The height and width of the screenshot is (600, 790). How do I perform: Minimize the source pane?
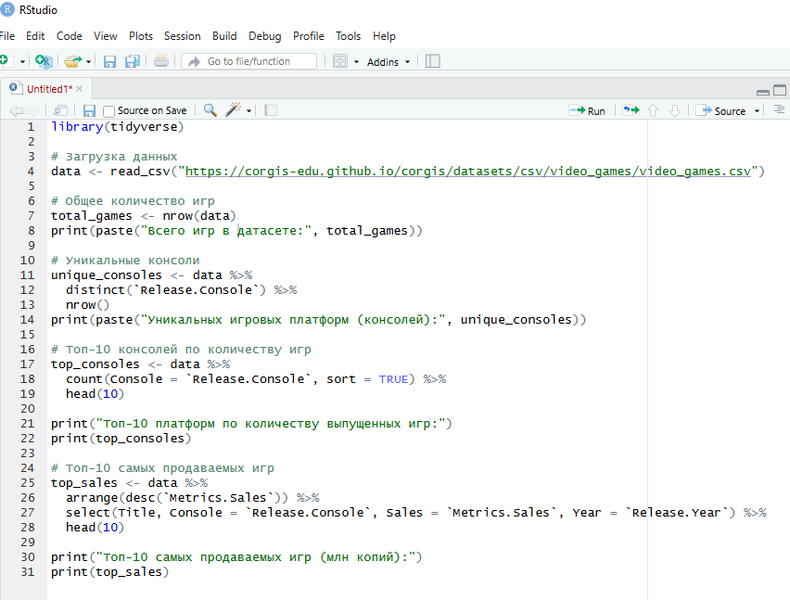763,92
